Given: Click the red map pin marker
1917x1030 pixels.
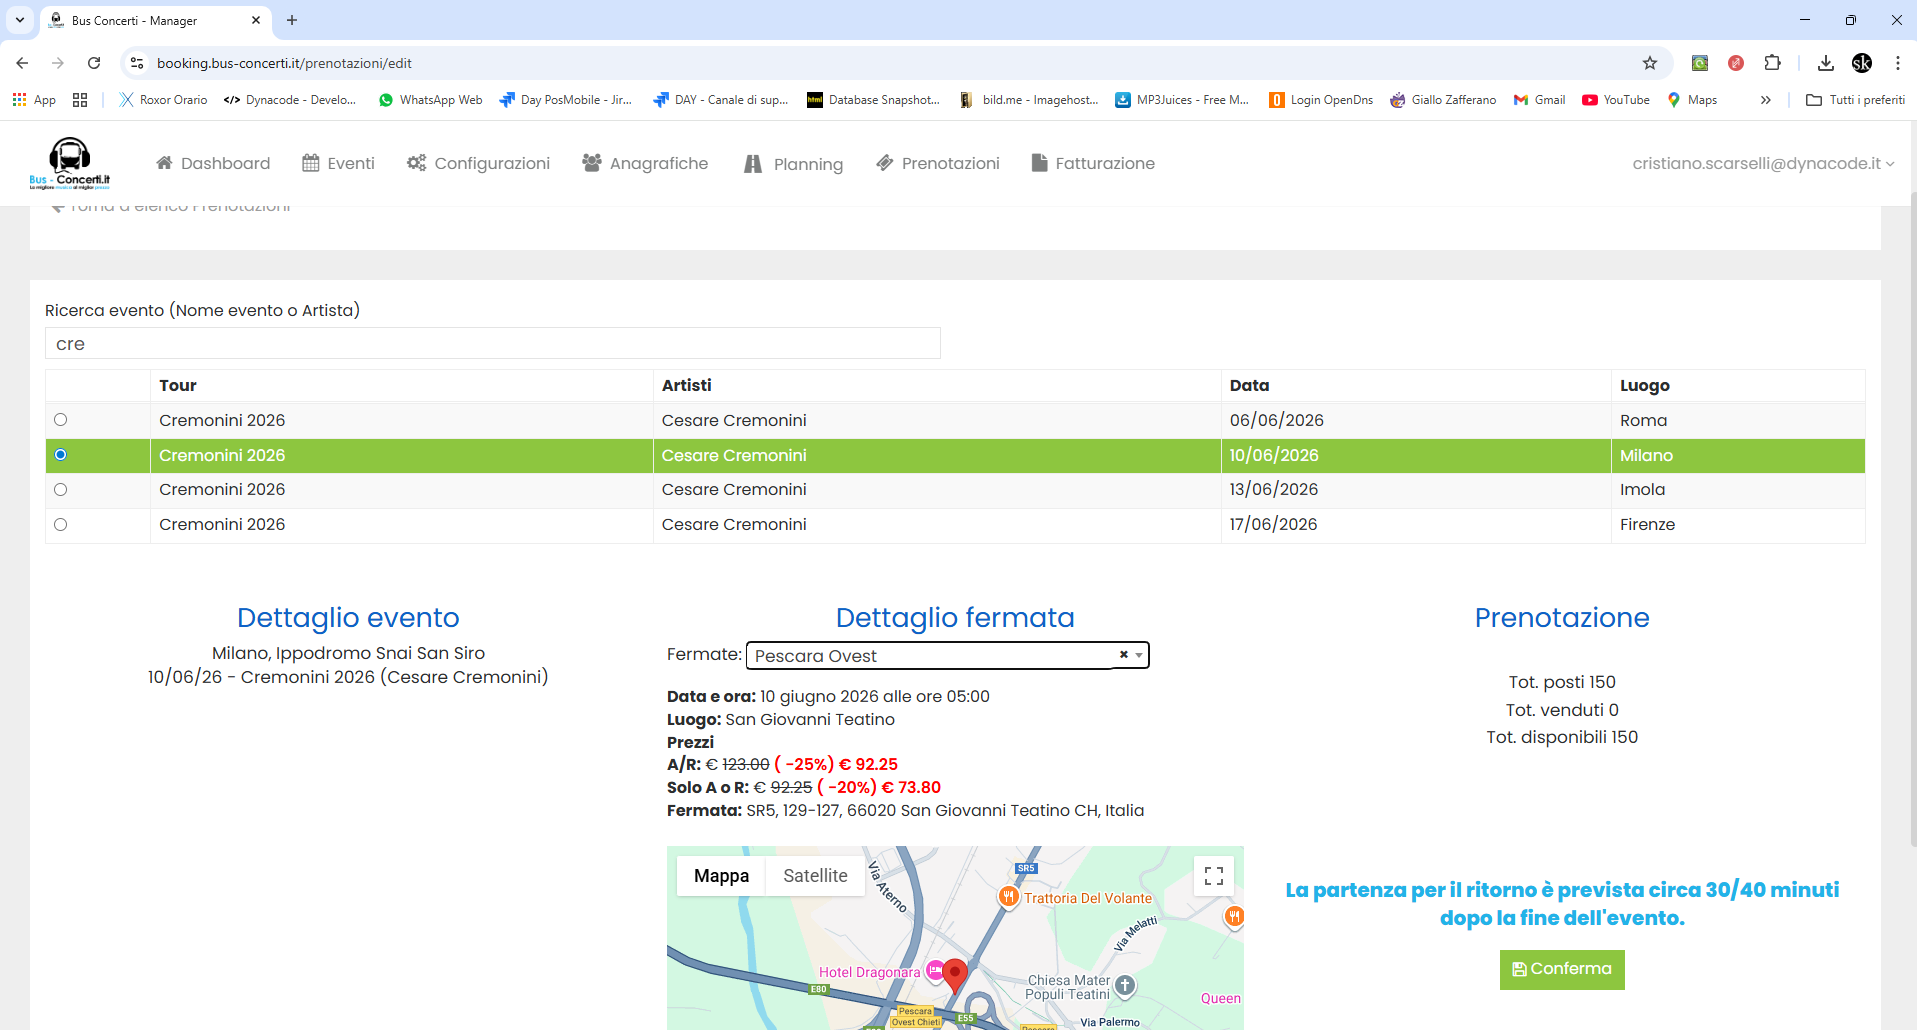Looking at the screenshot, I should (955, 972).
